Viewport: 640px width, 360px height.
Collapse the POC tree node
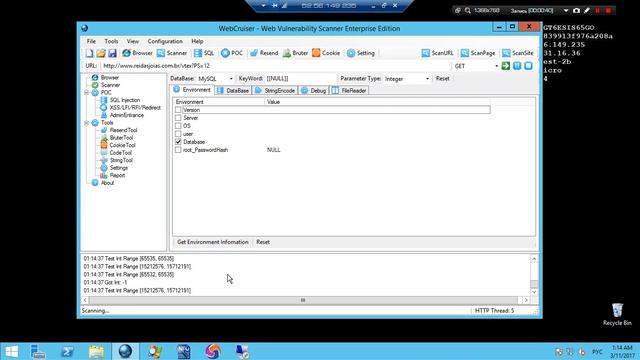click(87, 93)
